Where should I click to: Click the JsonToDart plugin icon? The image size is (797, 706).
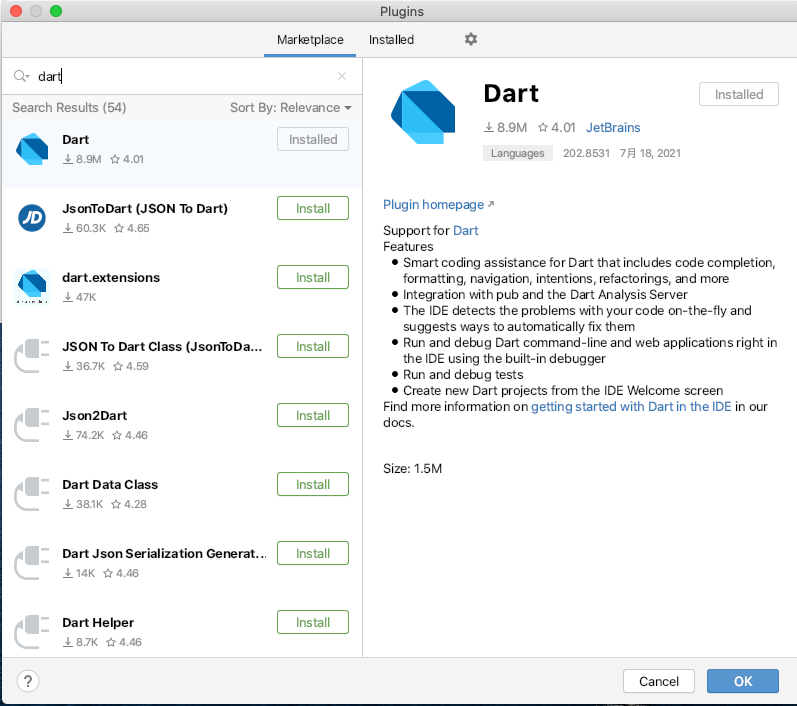pyautogui.click(x=32, y=218)
